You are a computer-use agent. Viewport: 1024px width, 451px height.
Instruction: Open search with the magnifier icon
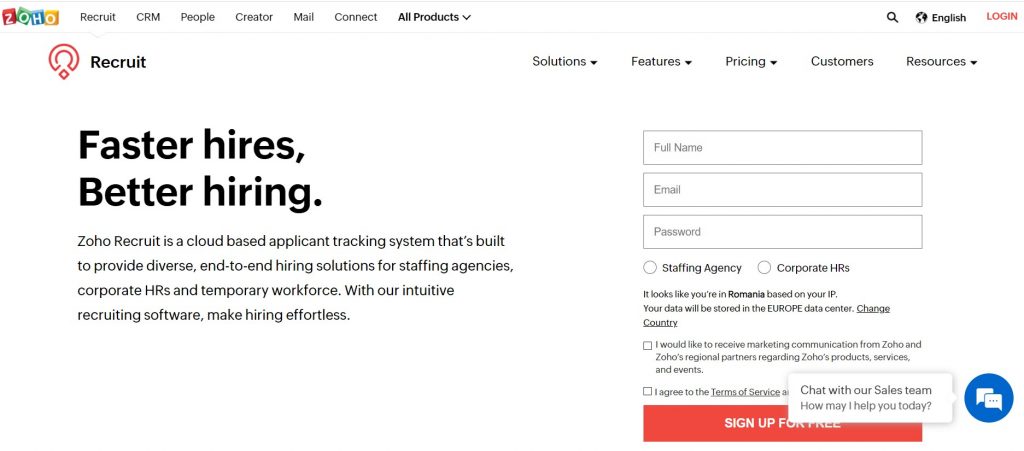pos(892,18)
